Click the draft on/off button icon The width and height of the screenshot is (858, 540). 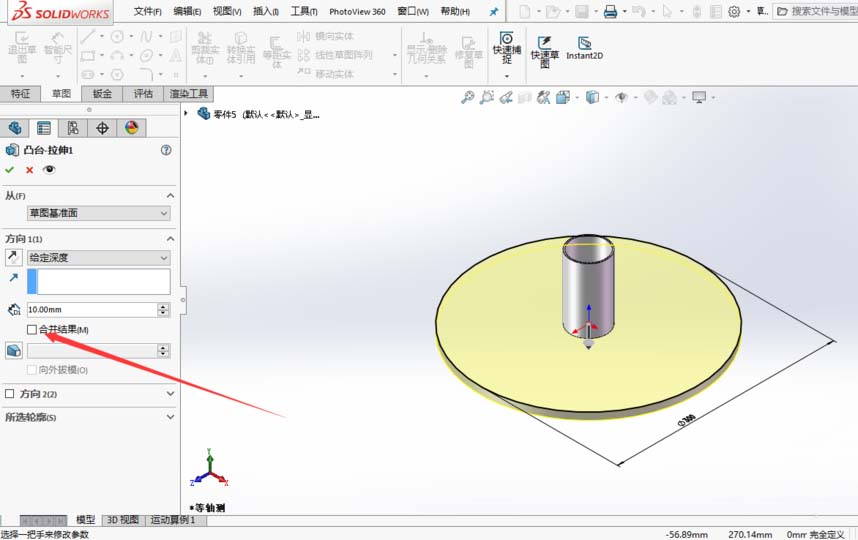click(14, 351)
